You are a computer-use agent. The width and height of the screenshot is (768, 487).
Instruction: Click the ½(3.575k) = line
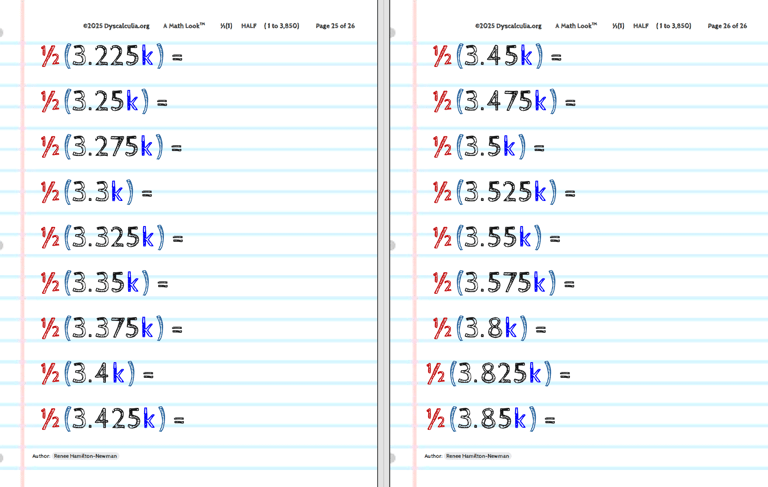click(504, 283)
